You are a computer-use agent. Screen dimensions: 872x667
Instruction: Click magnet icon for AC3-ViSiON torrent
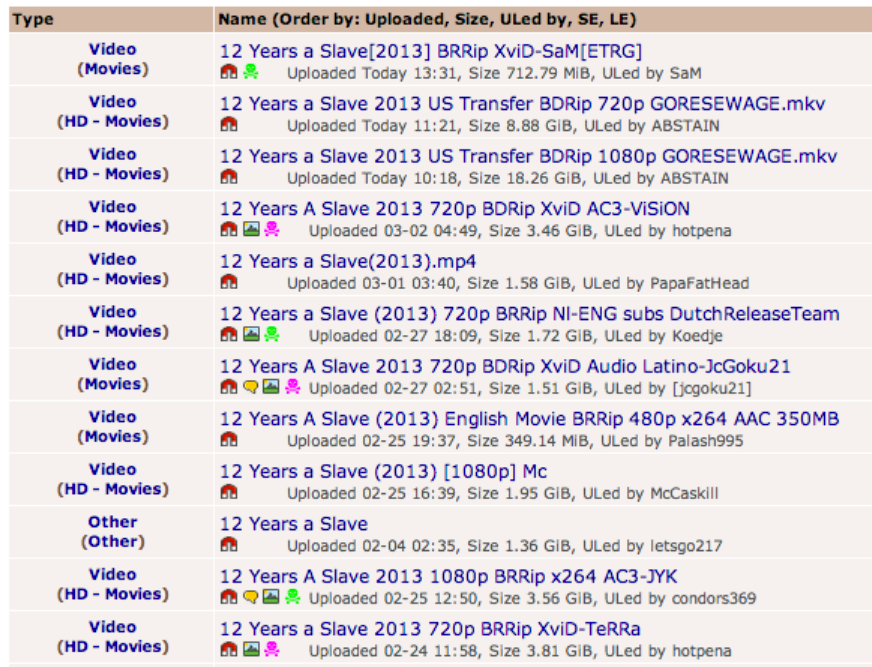(229, 229)
